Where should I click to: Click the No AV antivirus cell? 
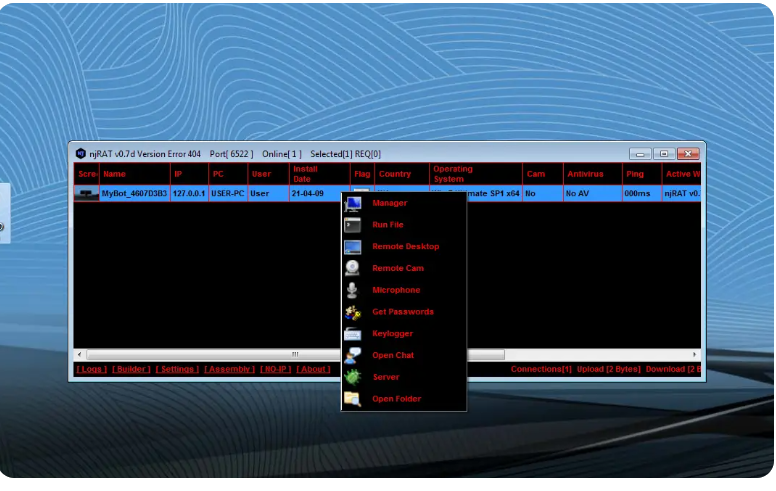tap(593, 194)
